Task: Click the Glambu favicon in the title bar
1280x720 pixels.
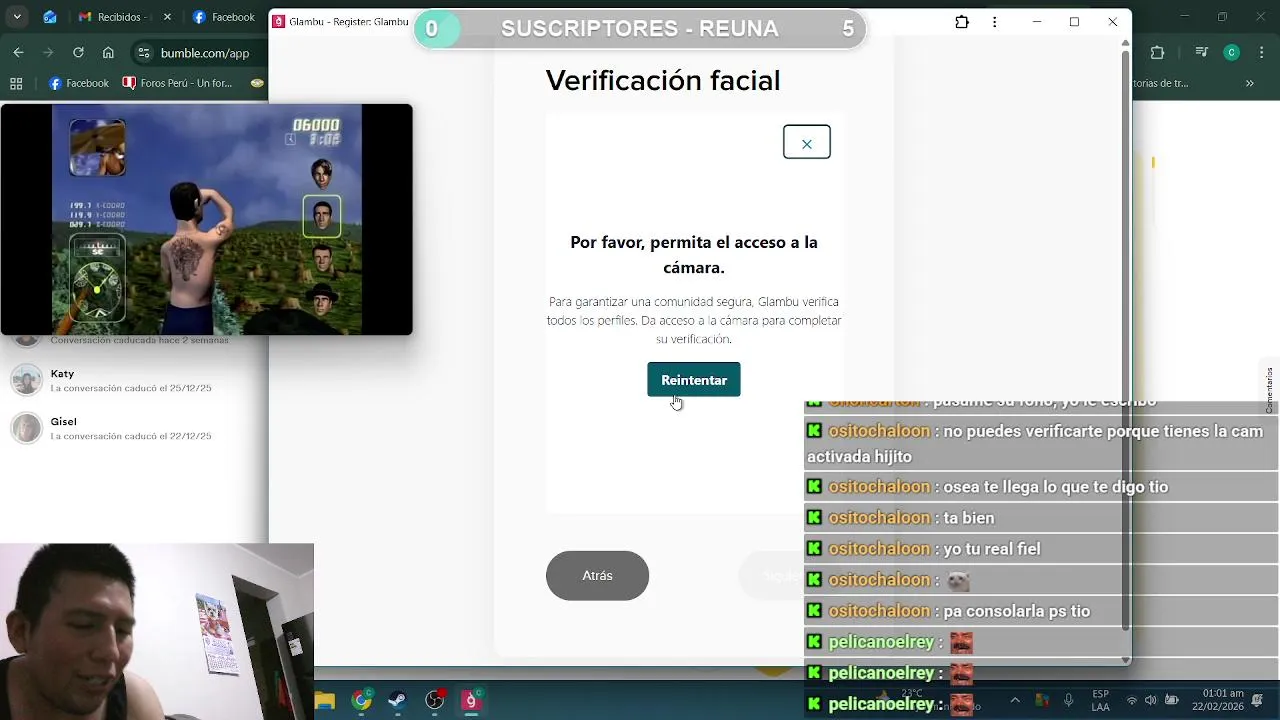Action: pos(279,22)
